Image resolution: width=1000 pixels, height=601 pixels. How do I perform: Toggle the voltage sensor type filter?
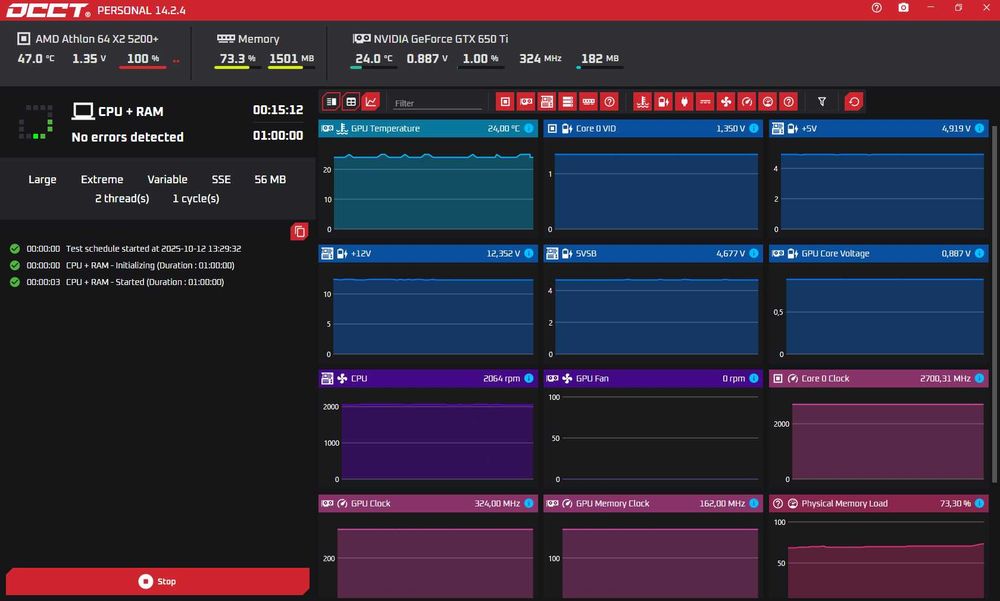tap(663, 101)
